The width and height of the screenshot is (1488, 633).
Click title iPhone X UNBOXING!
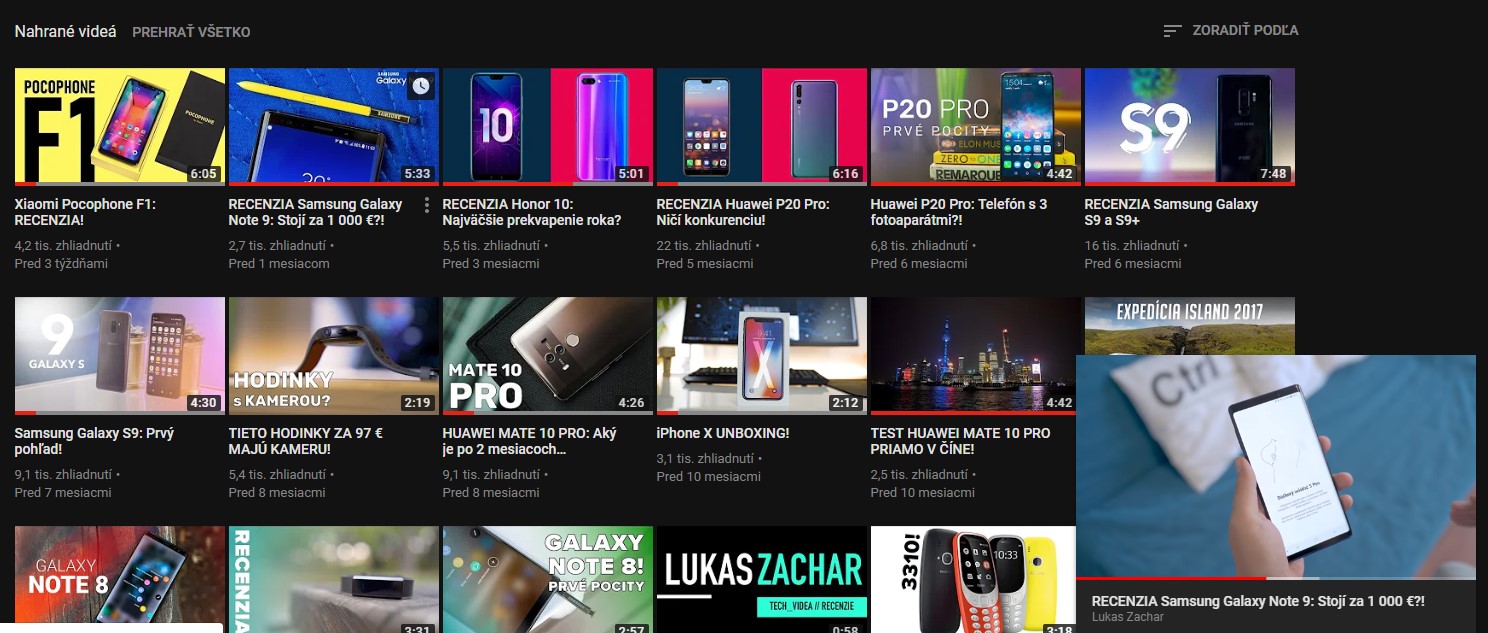[x=723, y=433]
